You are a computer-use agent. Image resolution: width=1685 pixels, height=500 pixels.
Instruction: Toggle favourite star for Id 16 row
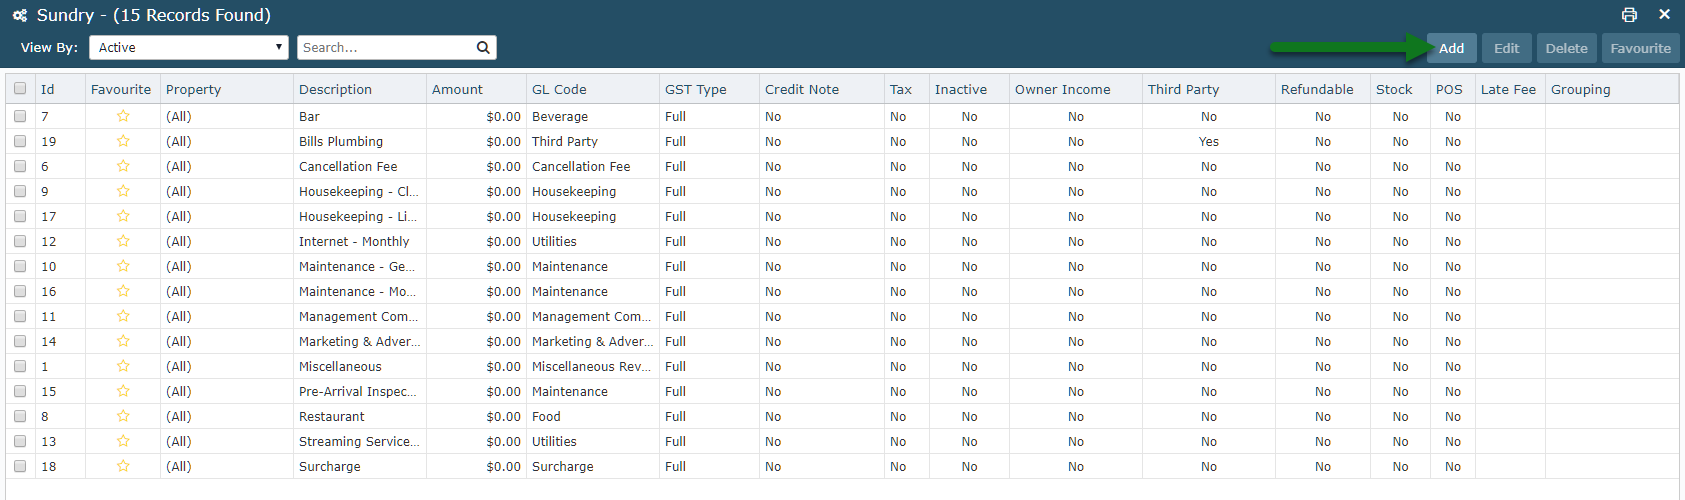[123, 291]
